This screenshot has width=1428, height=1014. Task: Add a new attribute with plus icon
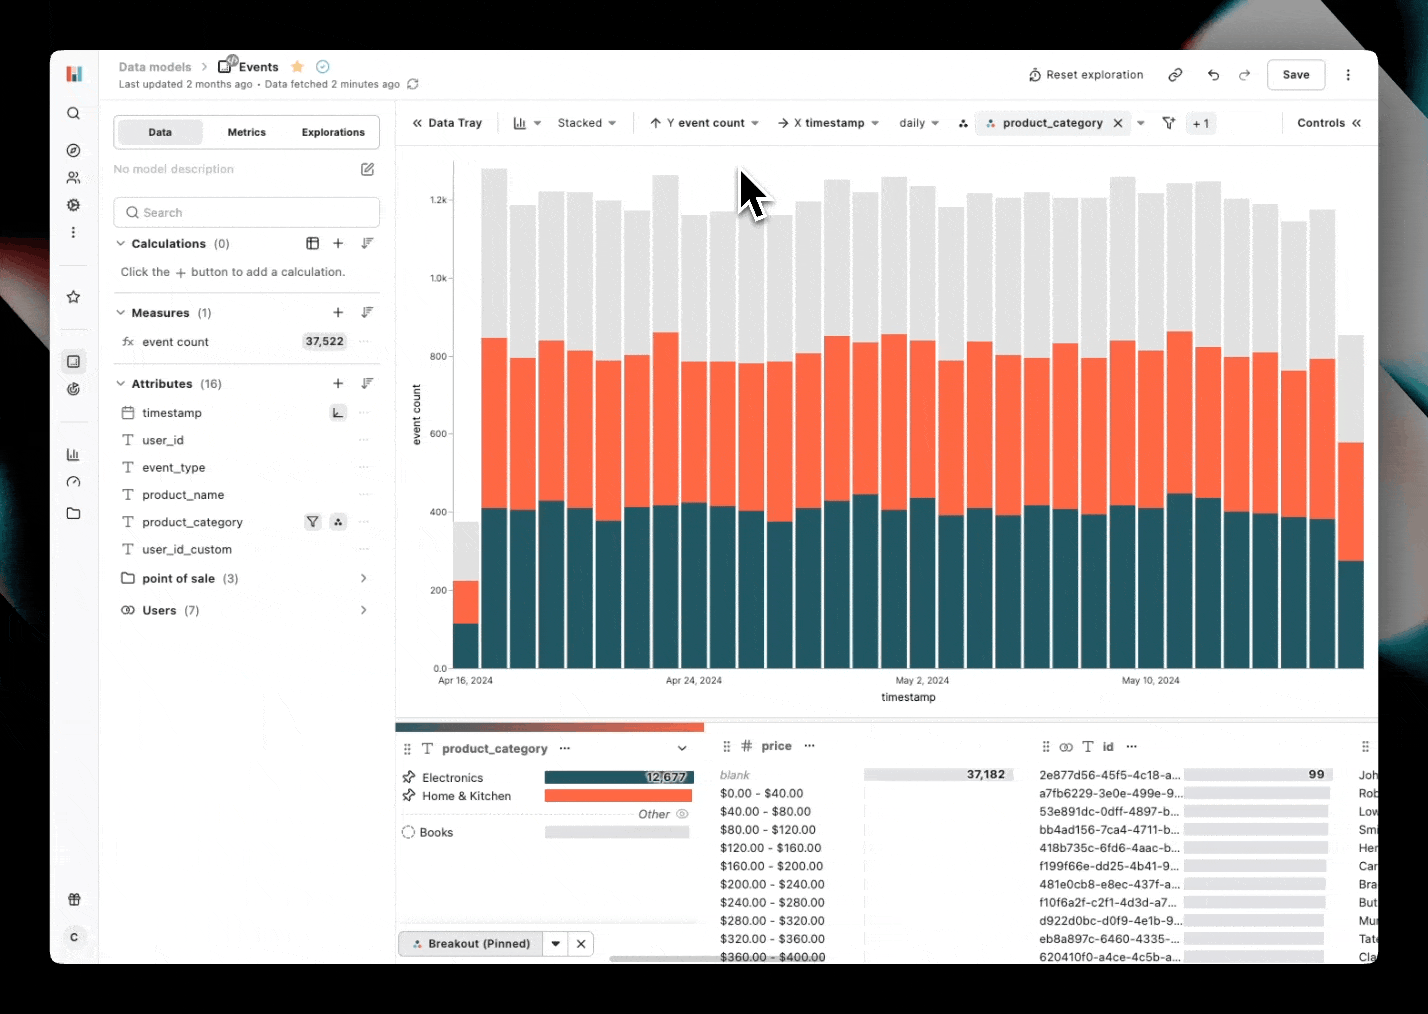pyautogui.click(x=338, y=383)
